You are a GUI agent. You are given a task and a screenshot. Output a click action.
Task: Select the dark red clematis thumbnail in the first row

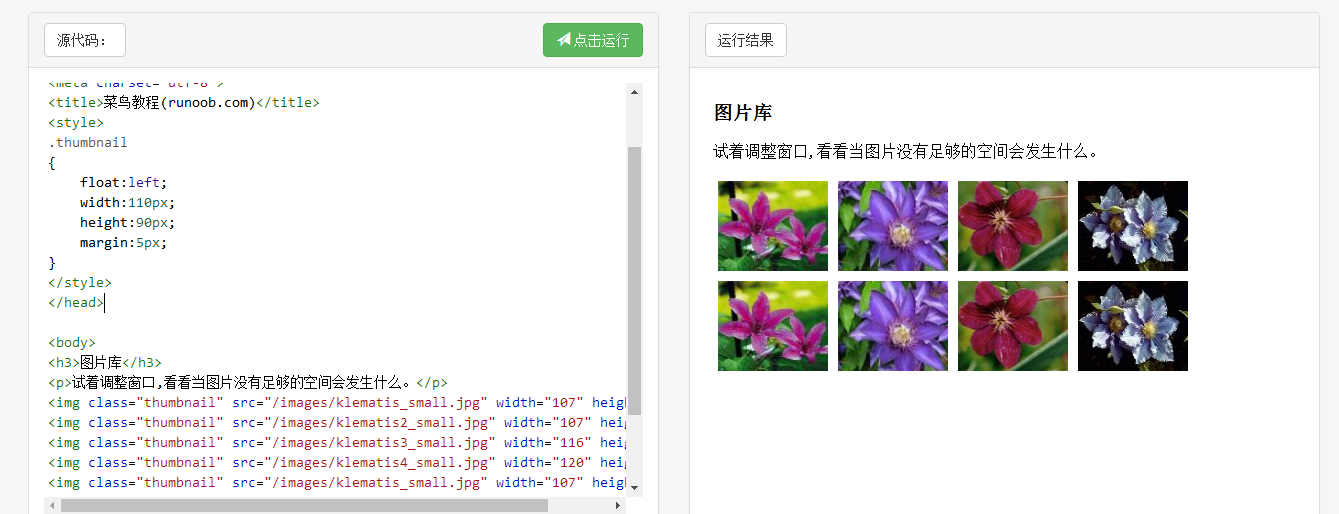tap(1013, 226)
